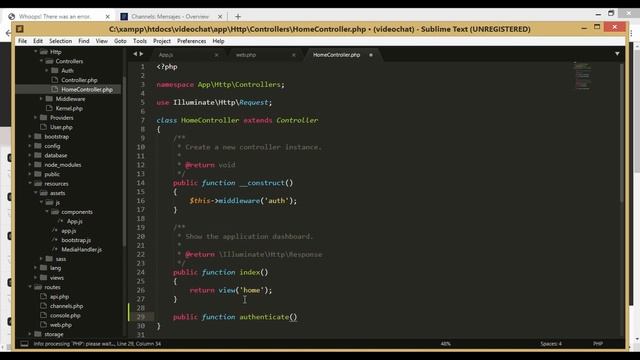The height and width of the screenshot is (360, 640).
Task: Open Controller.php in the sidebar
Action: point(79,80)
